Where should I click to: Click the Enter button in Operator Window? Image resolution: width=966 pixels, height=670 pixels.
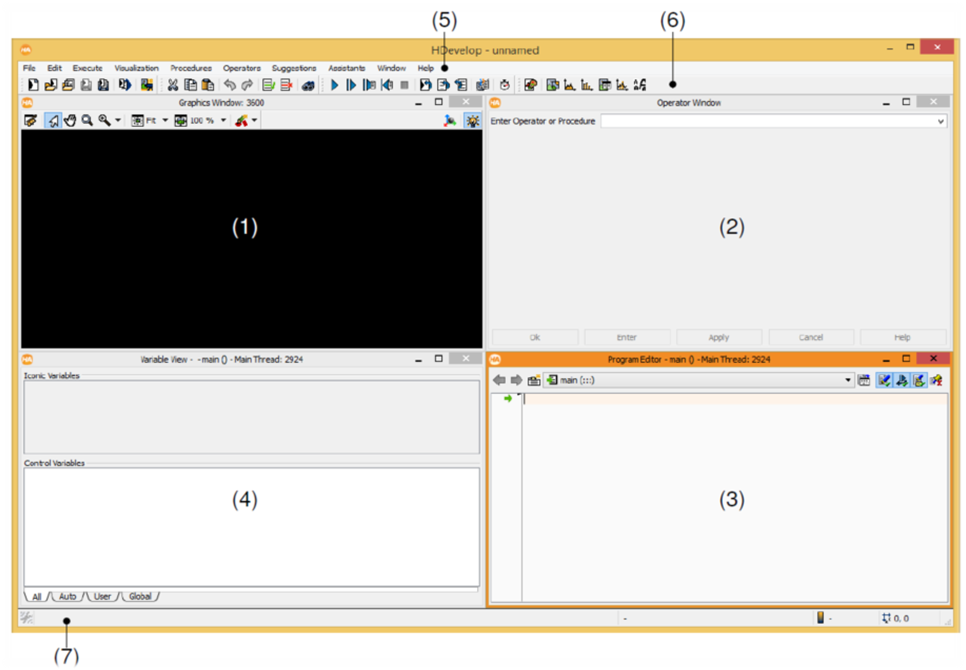pyautogui.click(x=627, y=337)
